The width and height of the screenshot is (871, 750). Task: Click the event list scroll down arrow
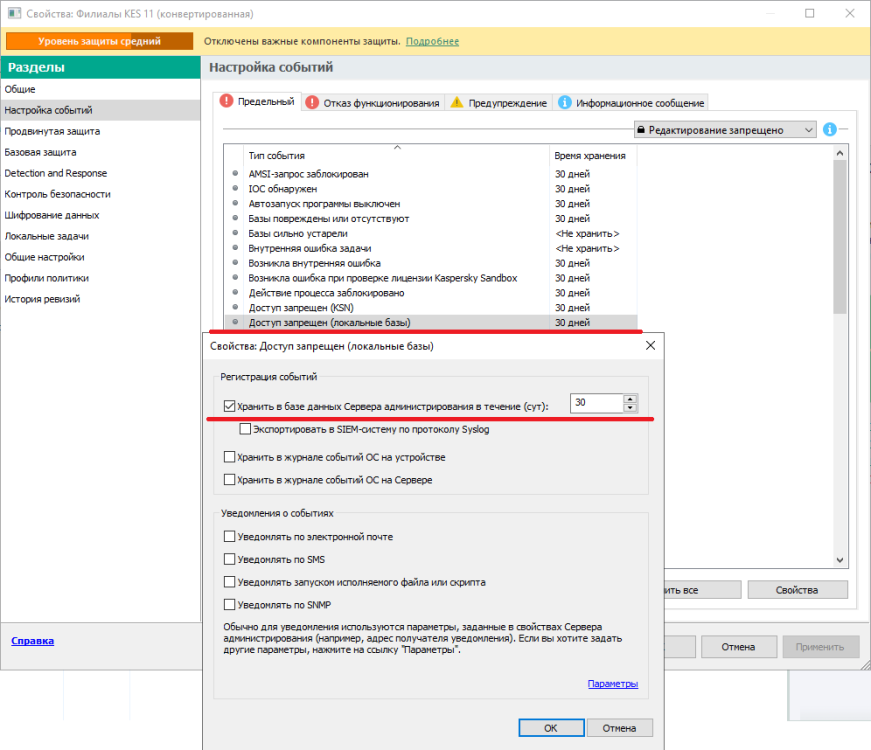840,560
